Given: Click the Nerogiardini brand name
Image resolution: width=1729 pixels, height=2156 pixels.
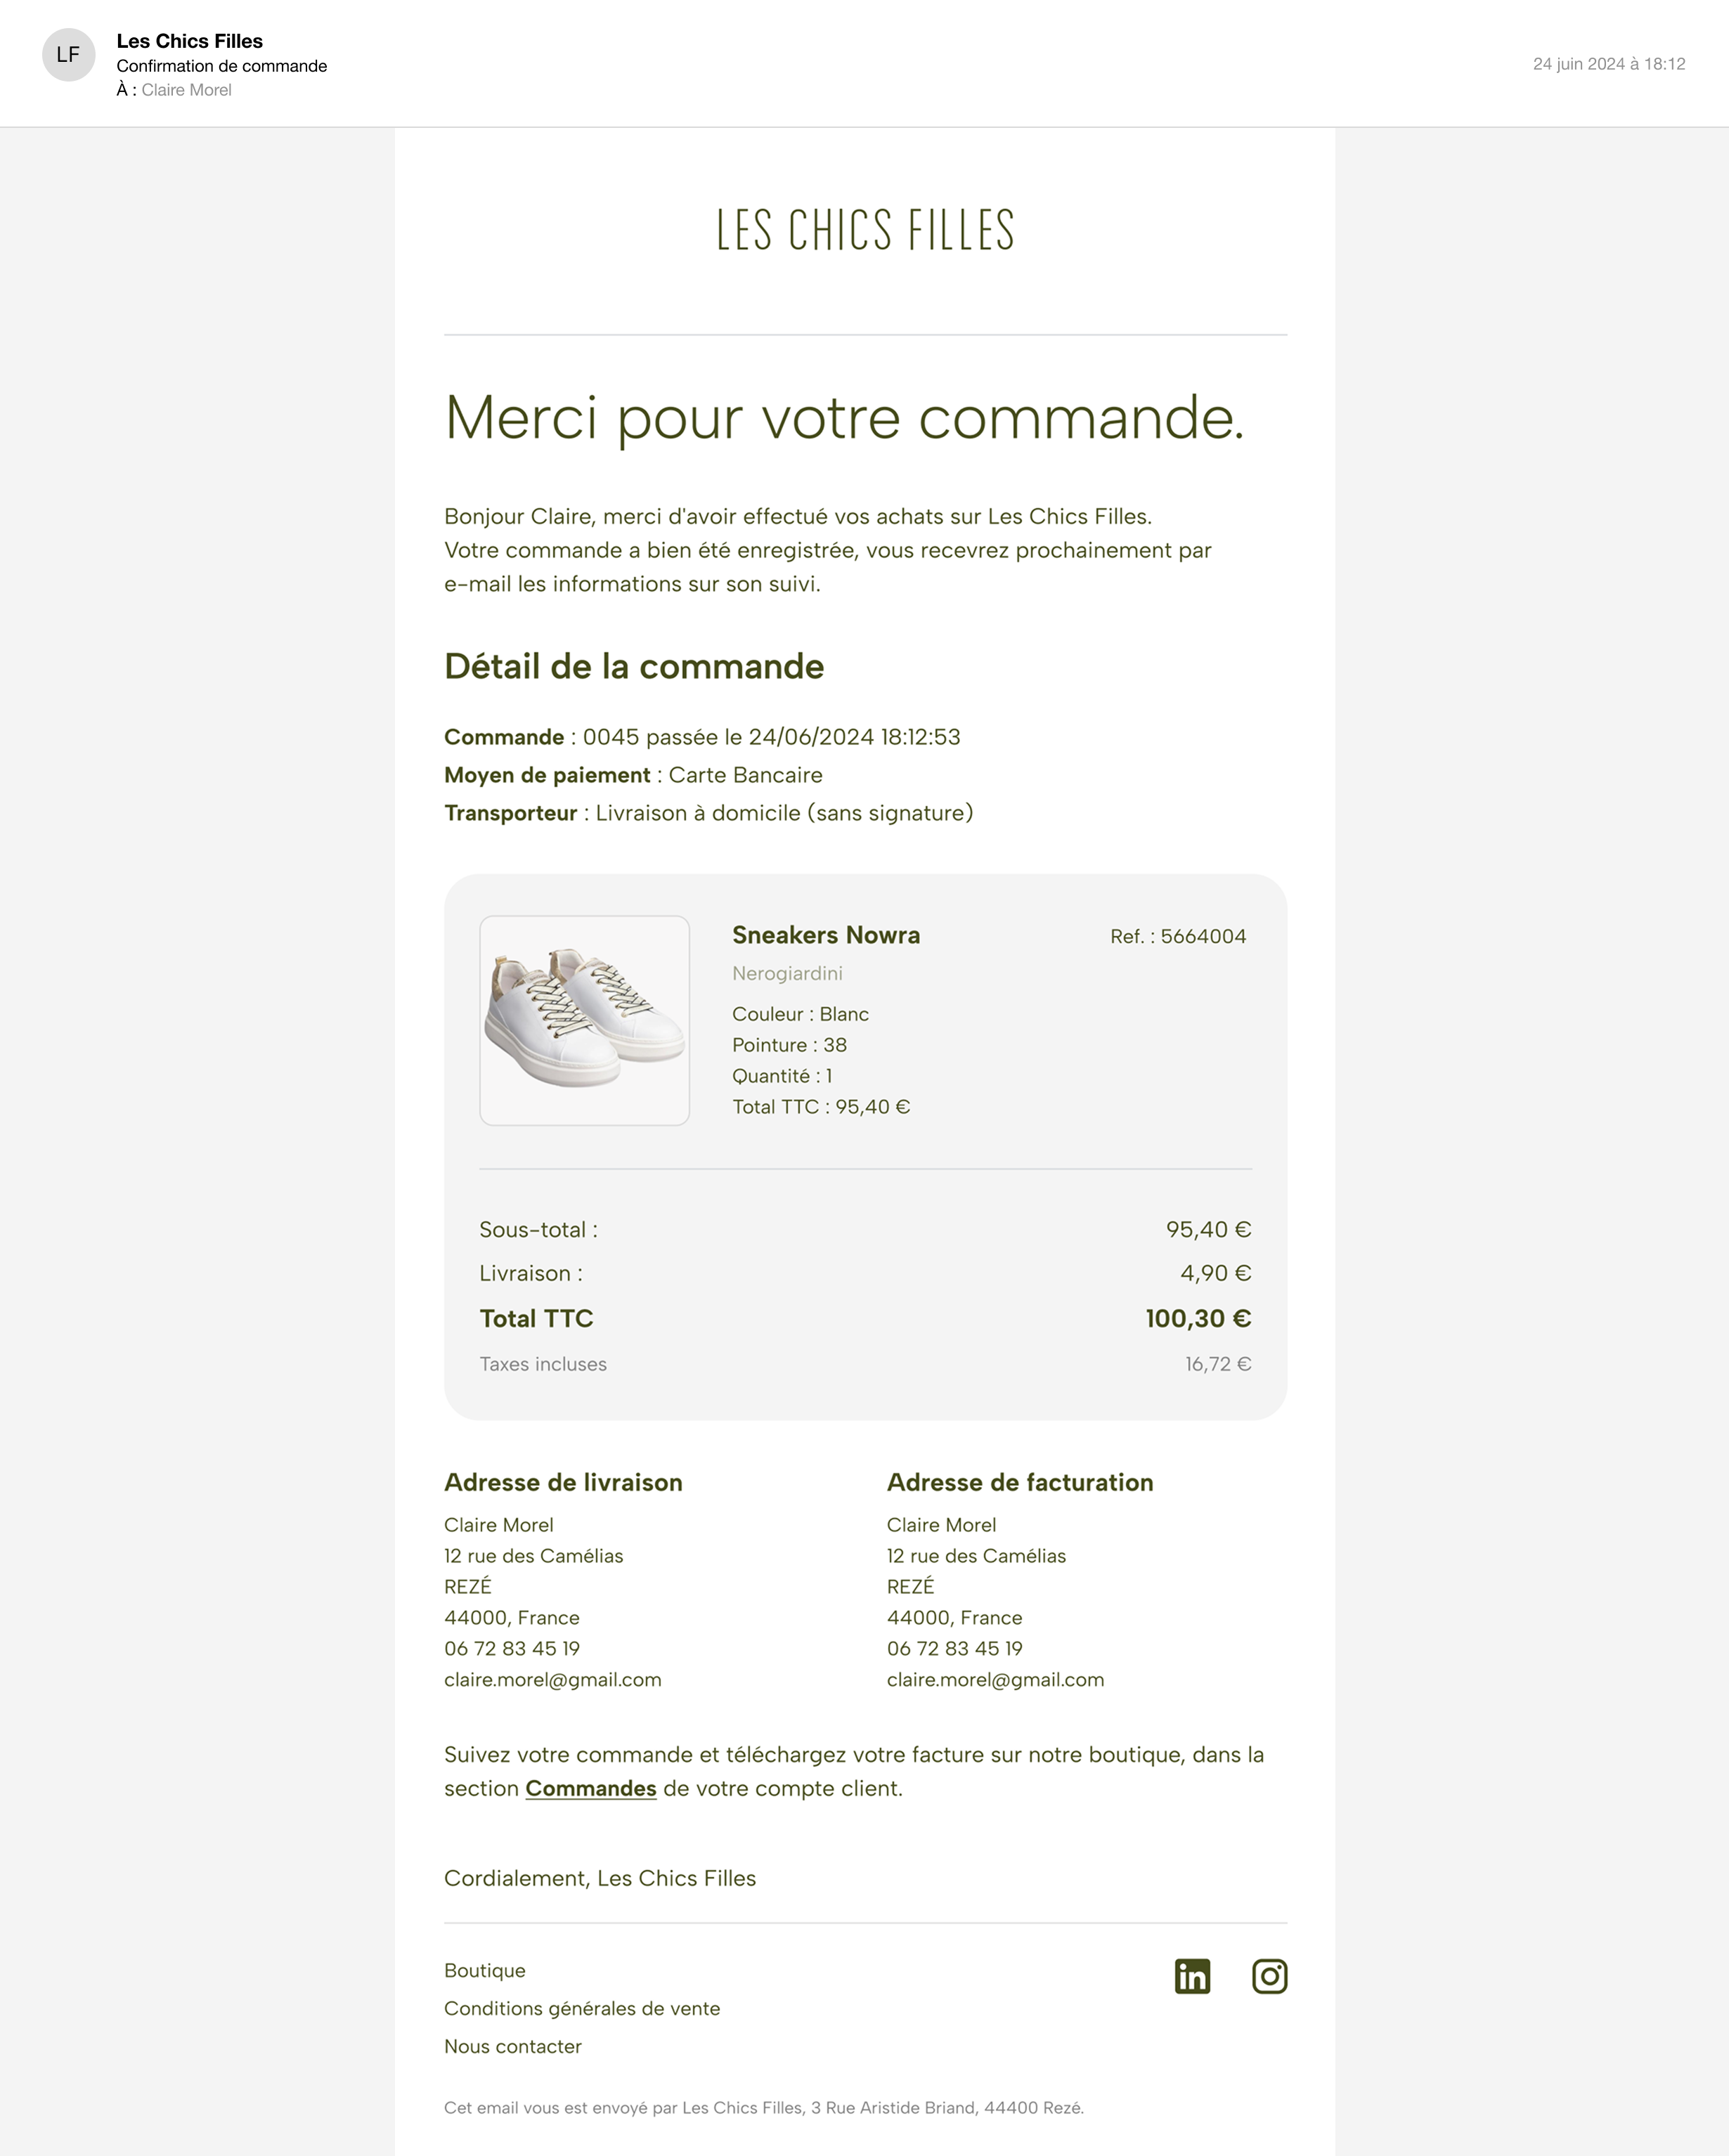Looking at the screenshot, I should pos(787,973).
